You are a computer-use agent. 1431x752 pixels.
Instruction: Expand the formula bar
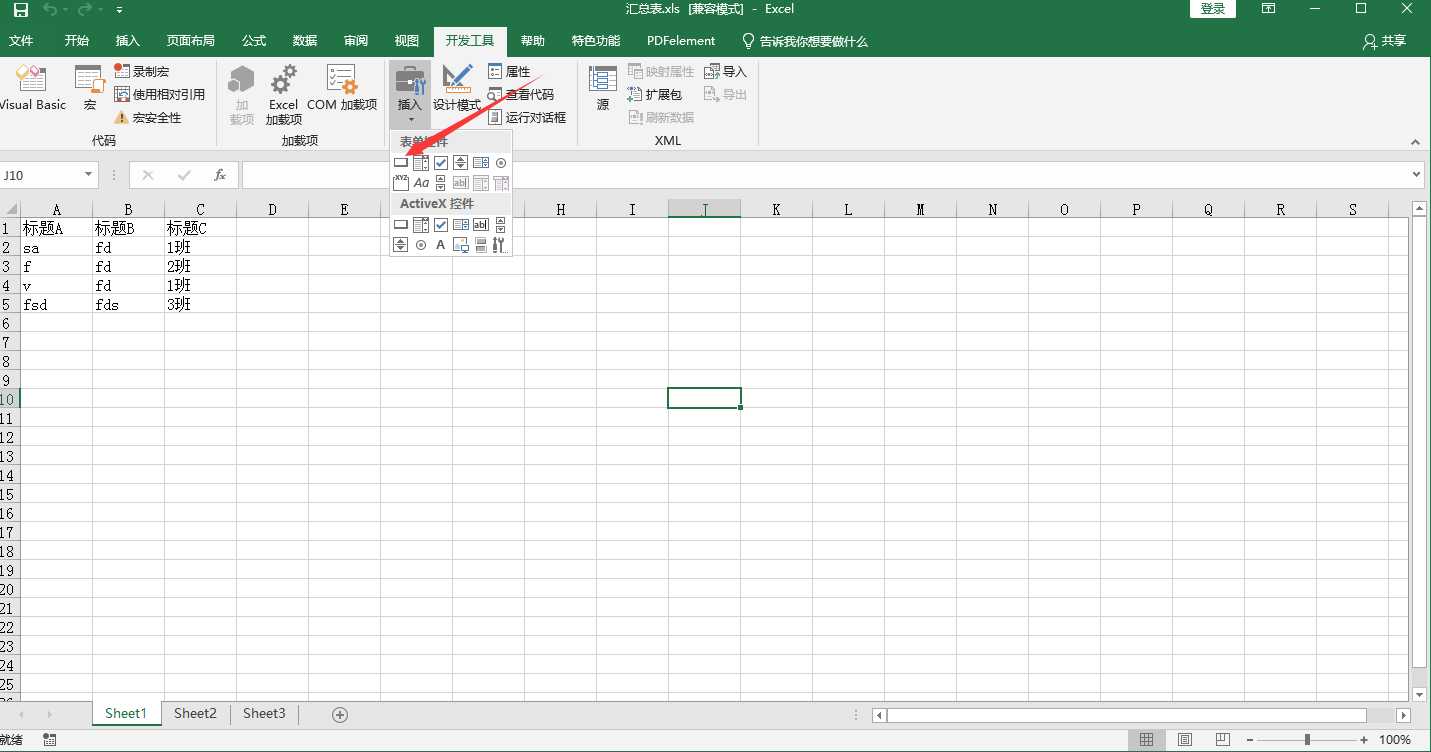1415,175
